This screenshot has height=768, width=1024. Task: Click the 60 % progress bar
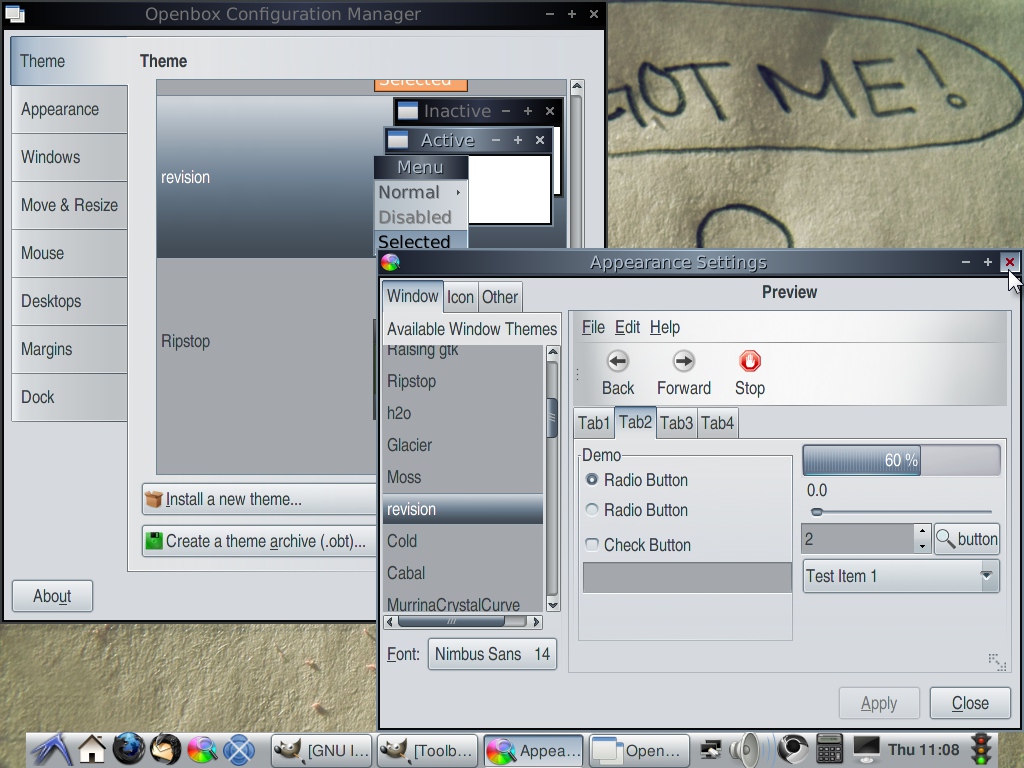(x=901, y=460)
